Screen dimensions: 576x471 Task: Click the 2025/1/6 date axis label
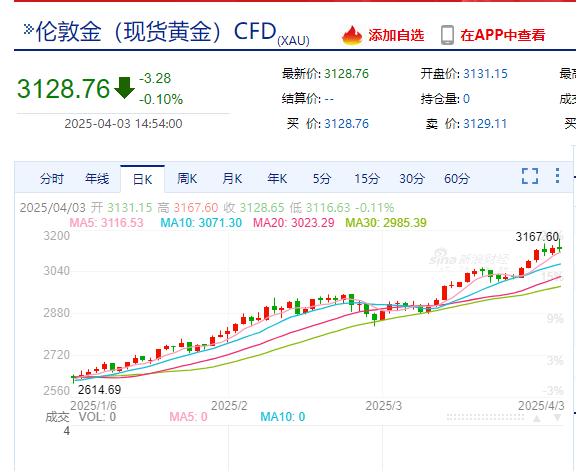pyautogui.click(x=93, y=406)
